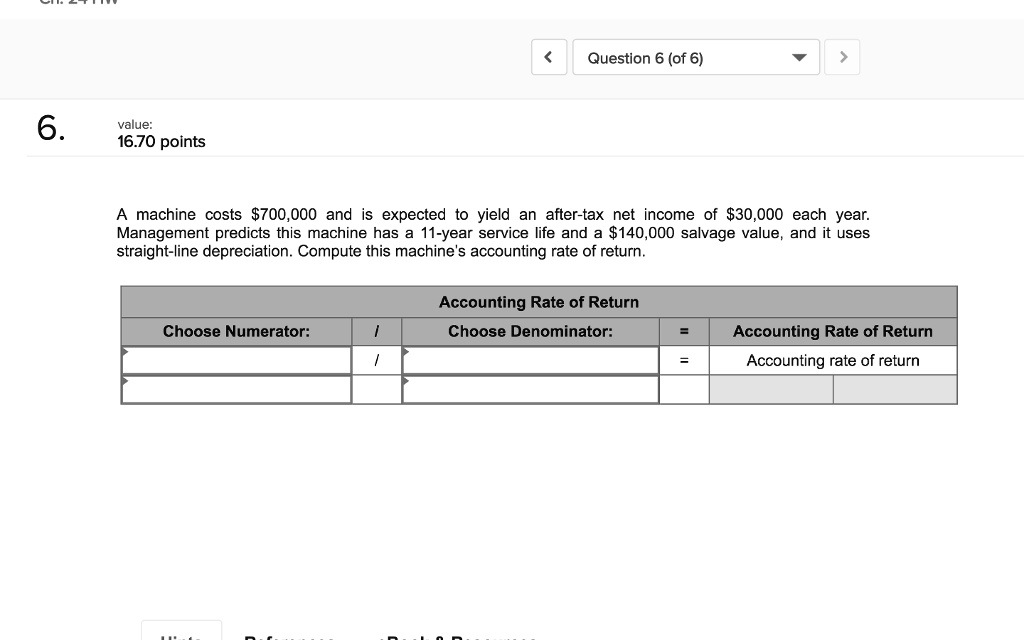This screenshot has width=1024, height=640.
Task: Open the Question 6 (of 6) dropdown
Action: tap(696, 57)
